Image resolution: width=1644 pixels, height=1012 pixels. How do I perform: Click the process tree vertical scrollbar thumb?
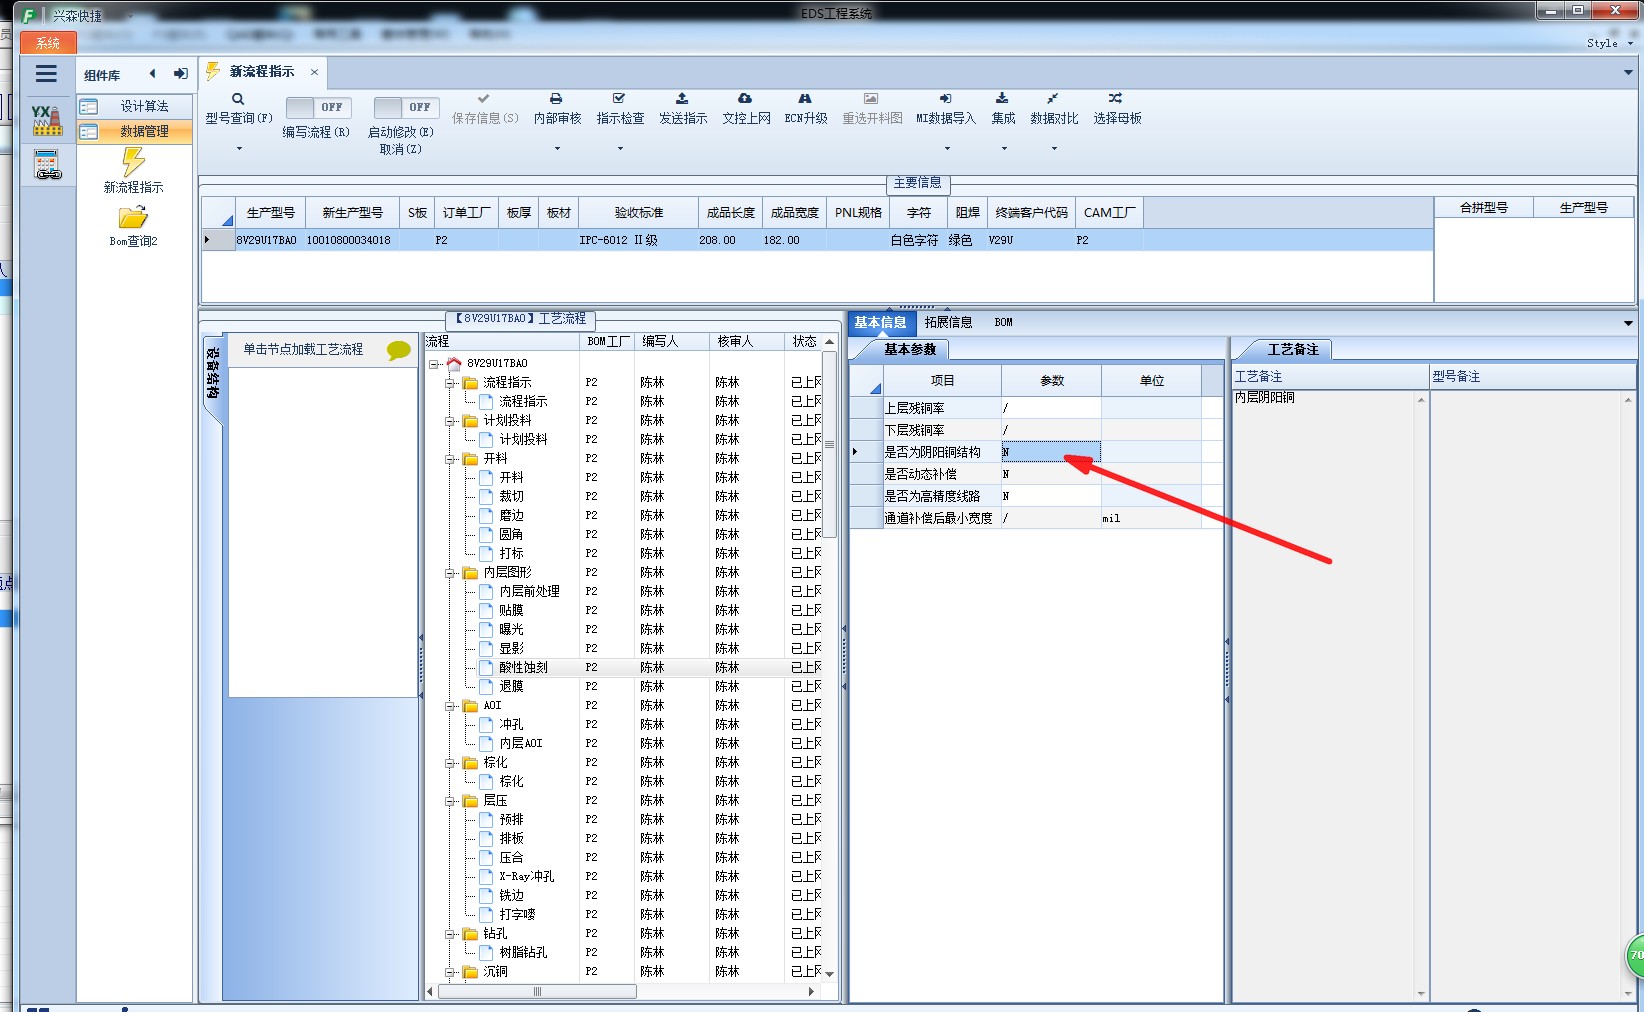click(x=829, y=444)
